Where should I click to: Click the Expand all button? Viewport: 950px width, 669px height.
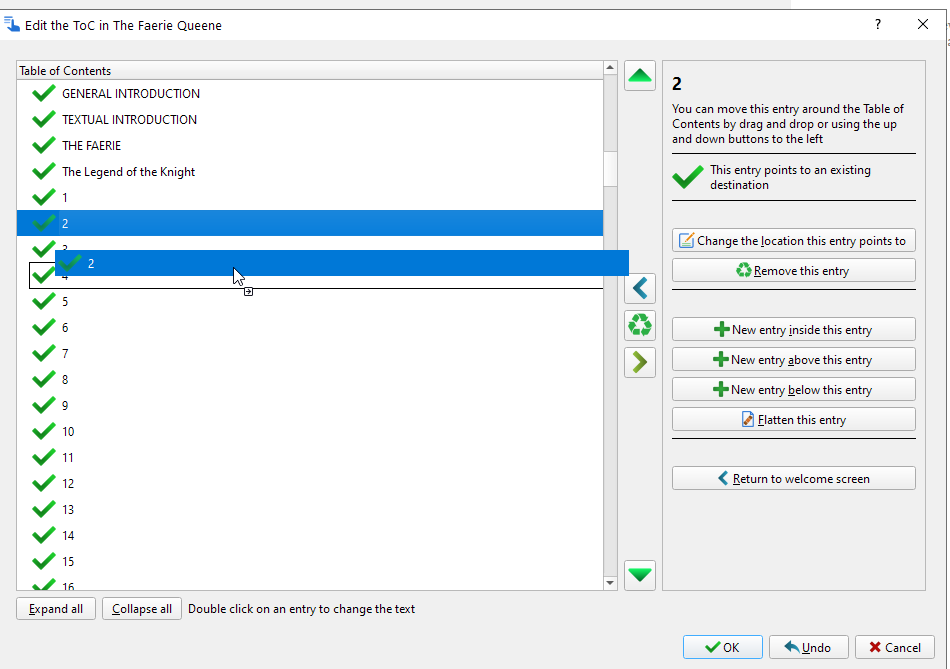(x=56, y=609)
